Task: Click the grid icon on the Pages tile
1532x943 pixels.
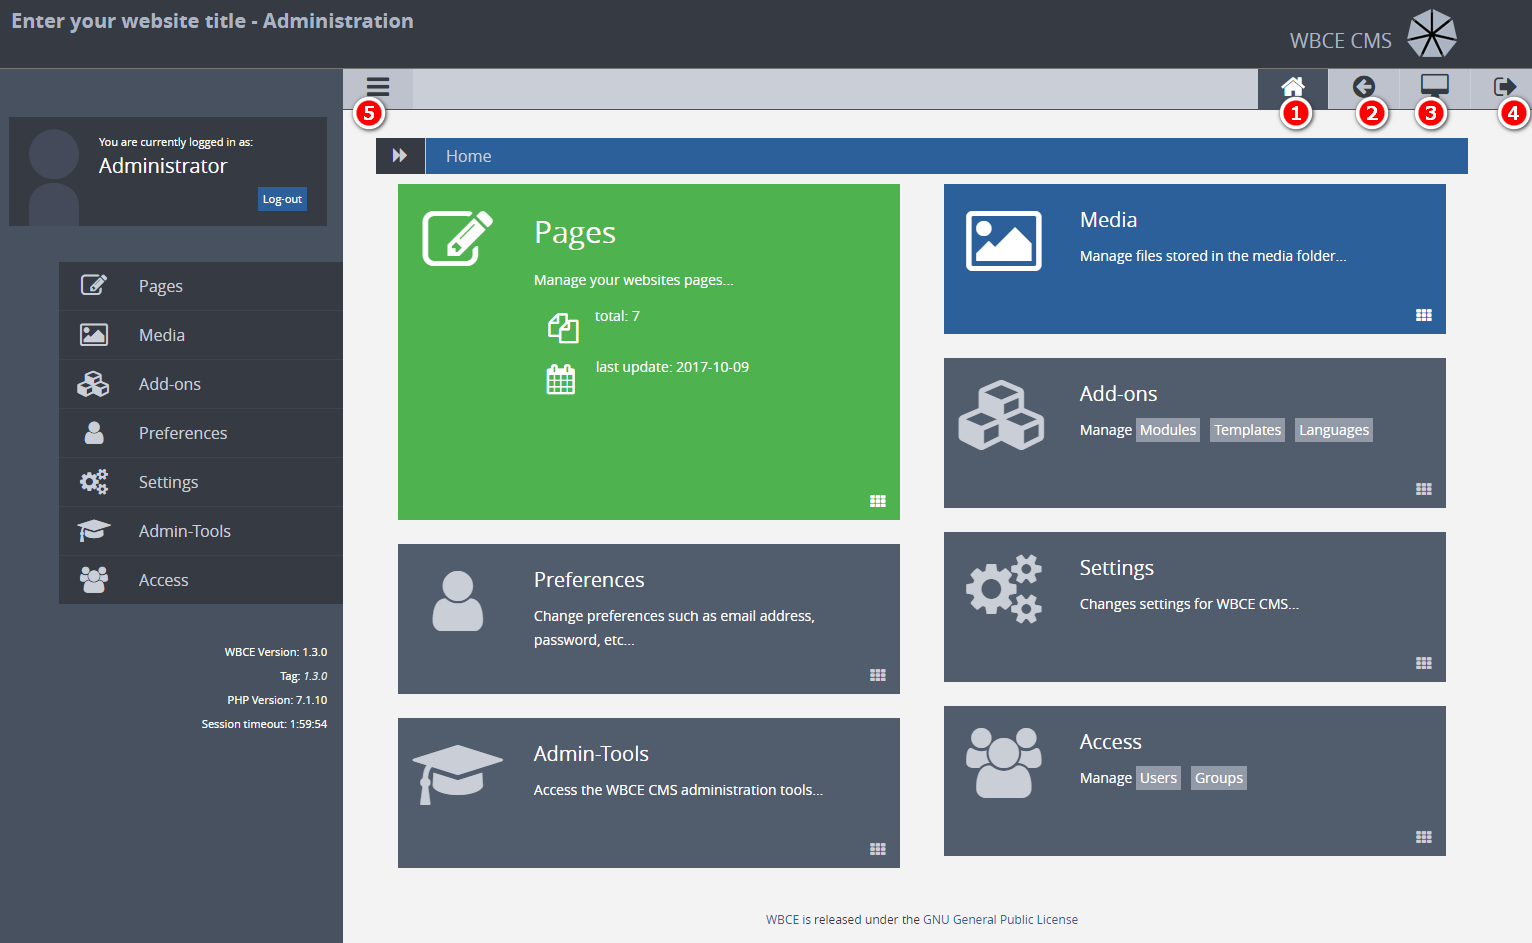Action: coord(878,501)
